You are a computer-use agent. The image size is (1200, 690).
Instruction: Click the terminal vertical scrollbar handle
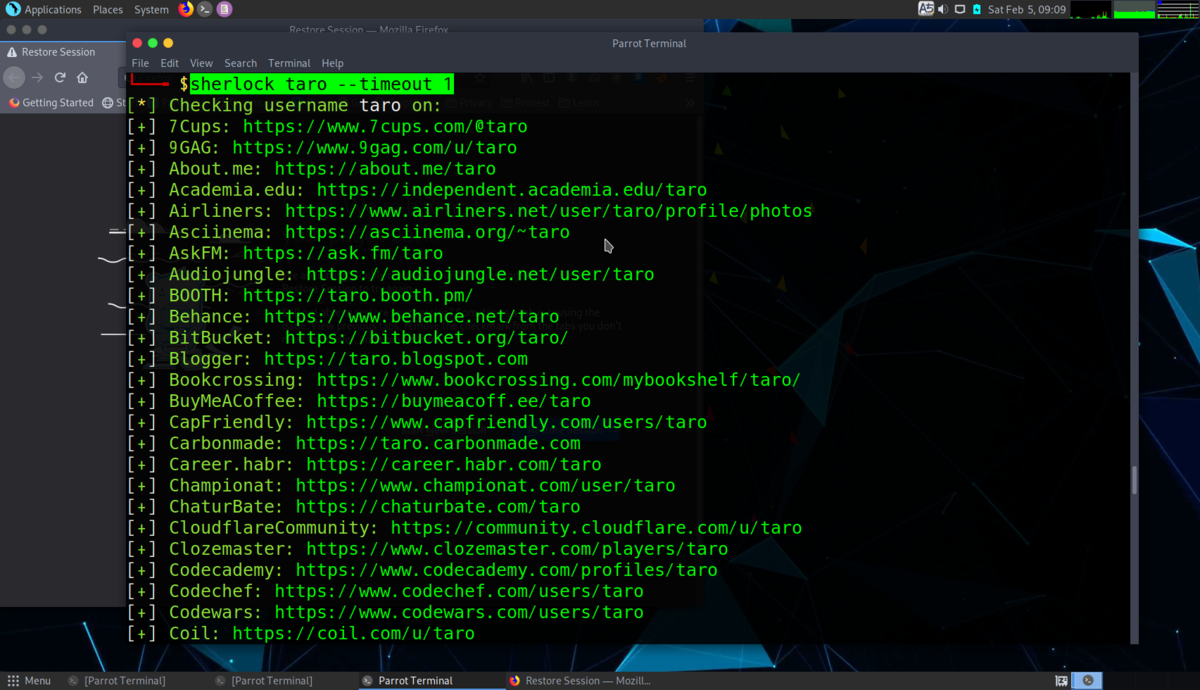(x=1134, y=480)
